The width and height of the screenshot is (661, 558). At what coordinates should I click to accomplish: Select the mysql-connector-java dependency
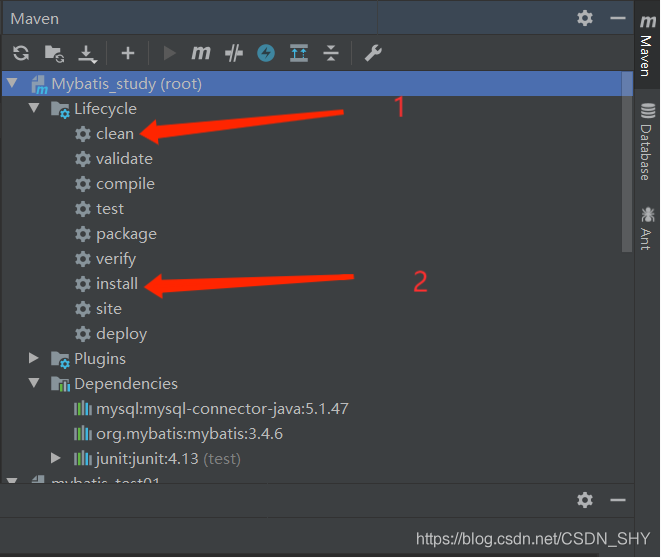(x=221, y=408)
